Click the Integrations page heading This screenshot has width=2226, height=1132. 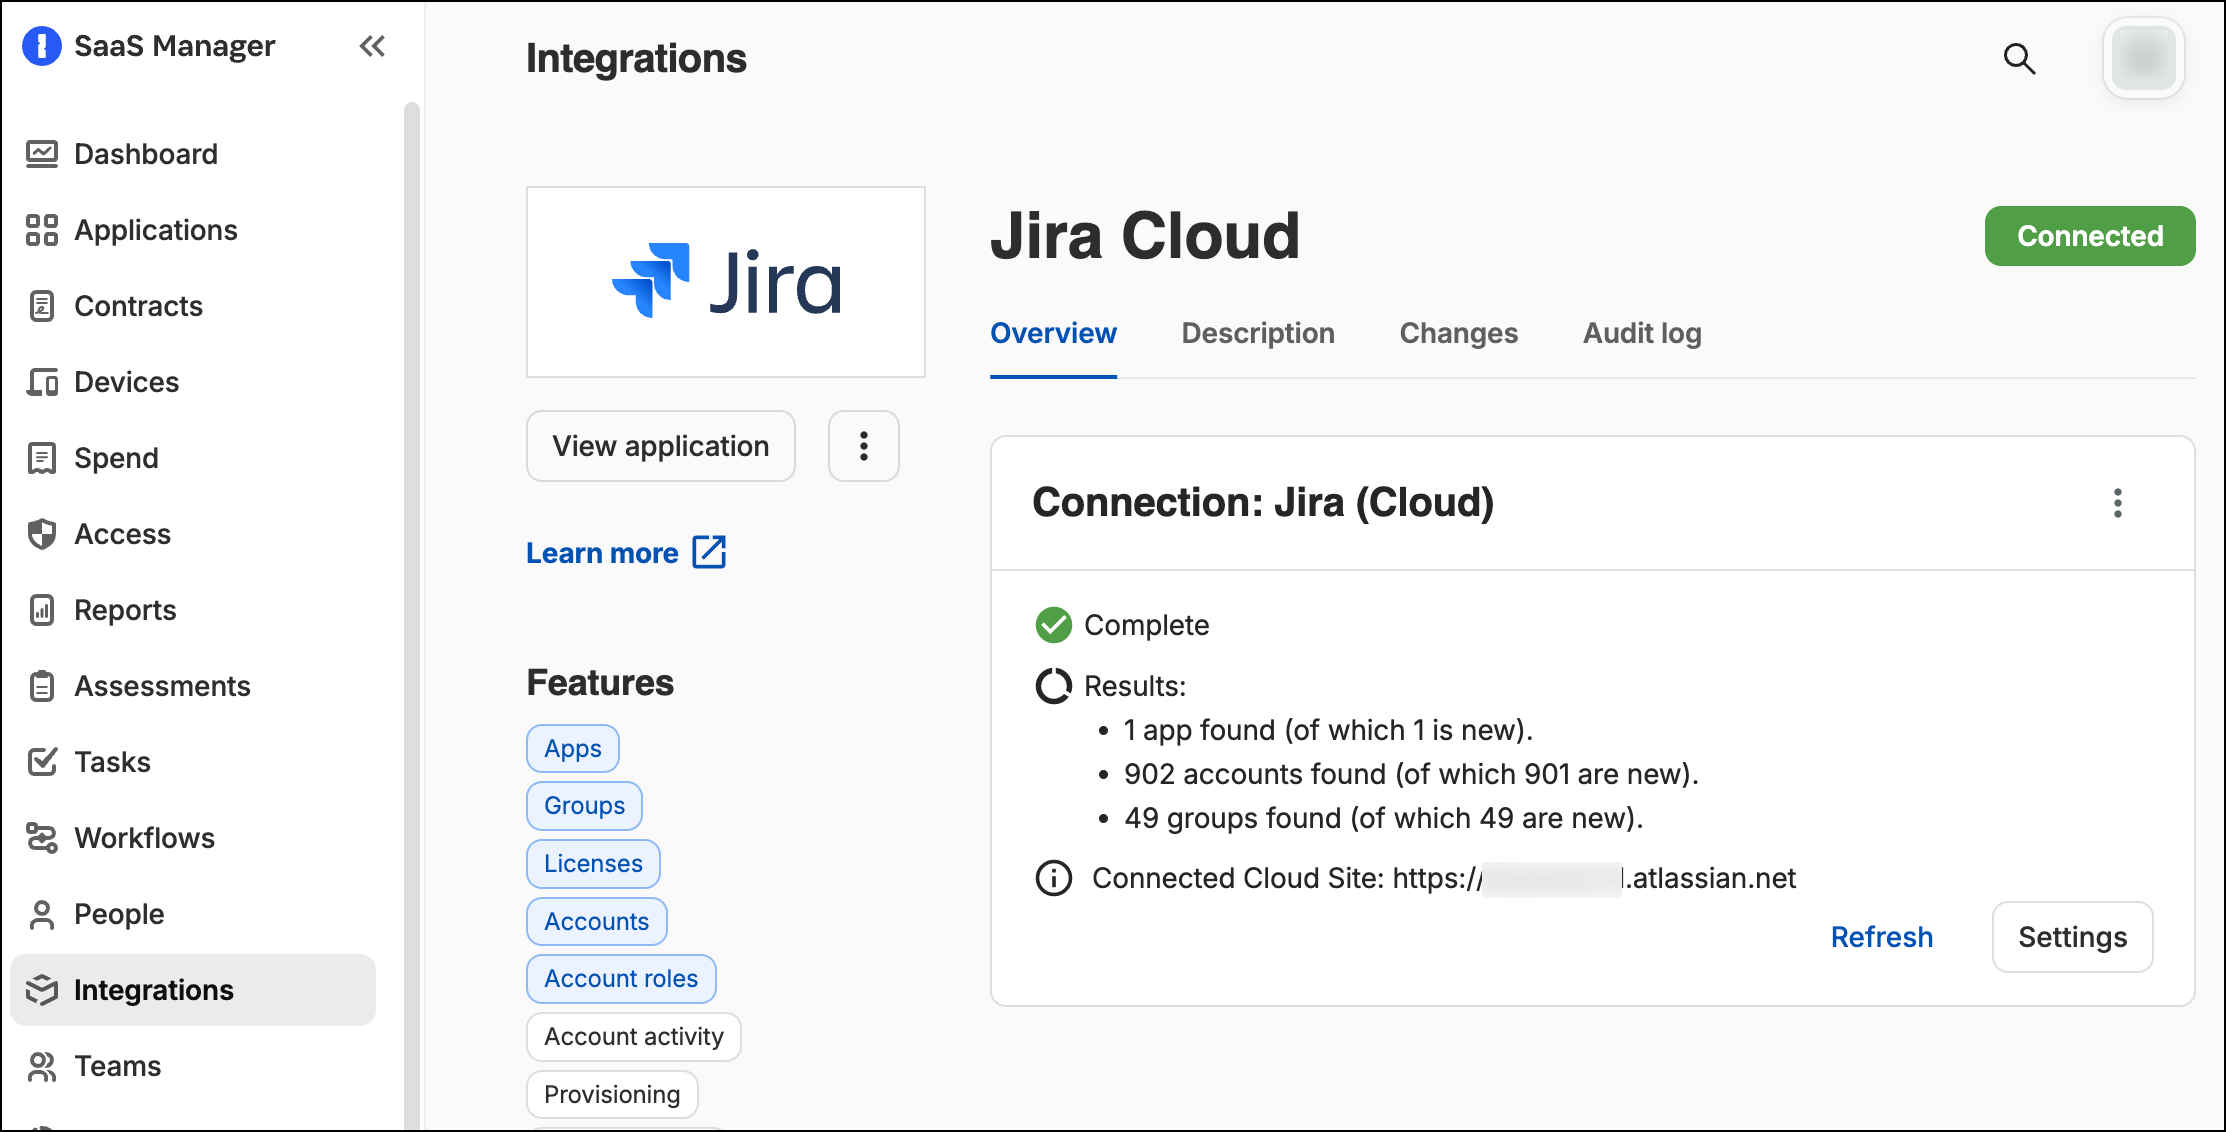pos(636,58)
